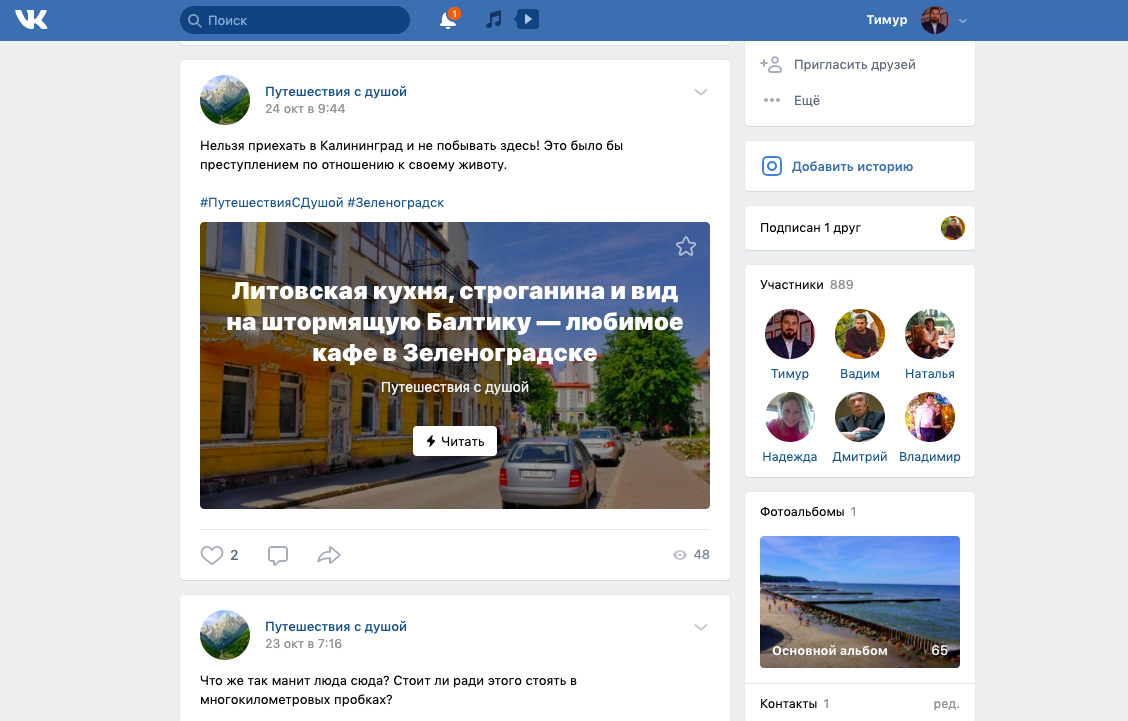
Task: Share the 24 окт post
Action: [x=329, y=555]
